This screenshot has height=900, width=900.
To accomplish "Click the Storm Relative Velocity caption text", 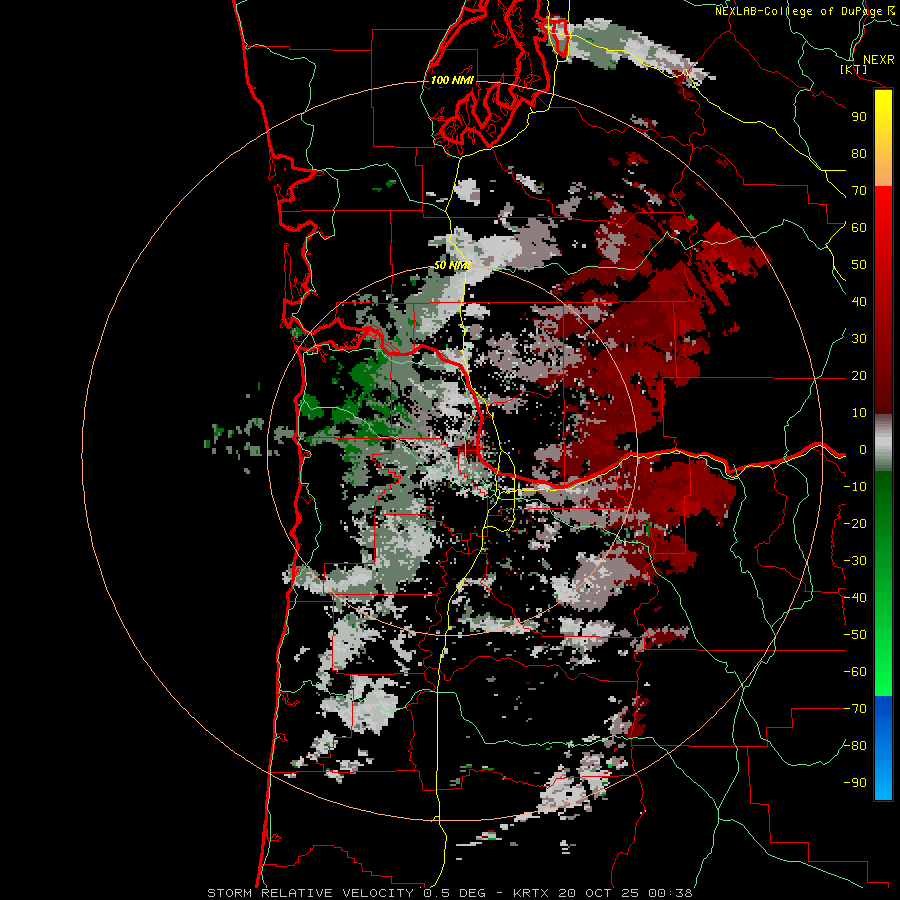I will [449, 893].
